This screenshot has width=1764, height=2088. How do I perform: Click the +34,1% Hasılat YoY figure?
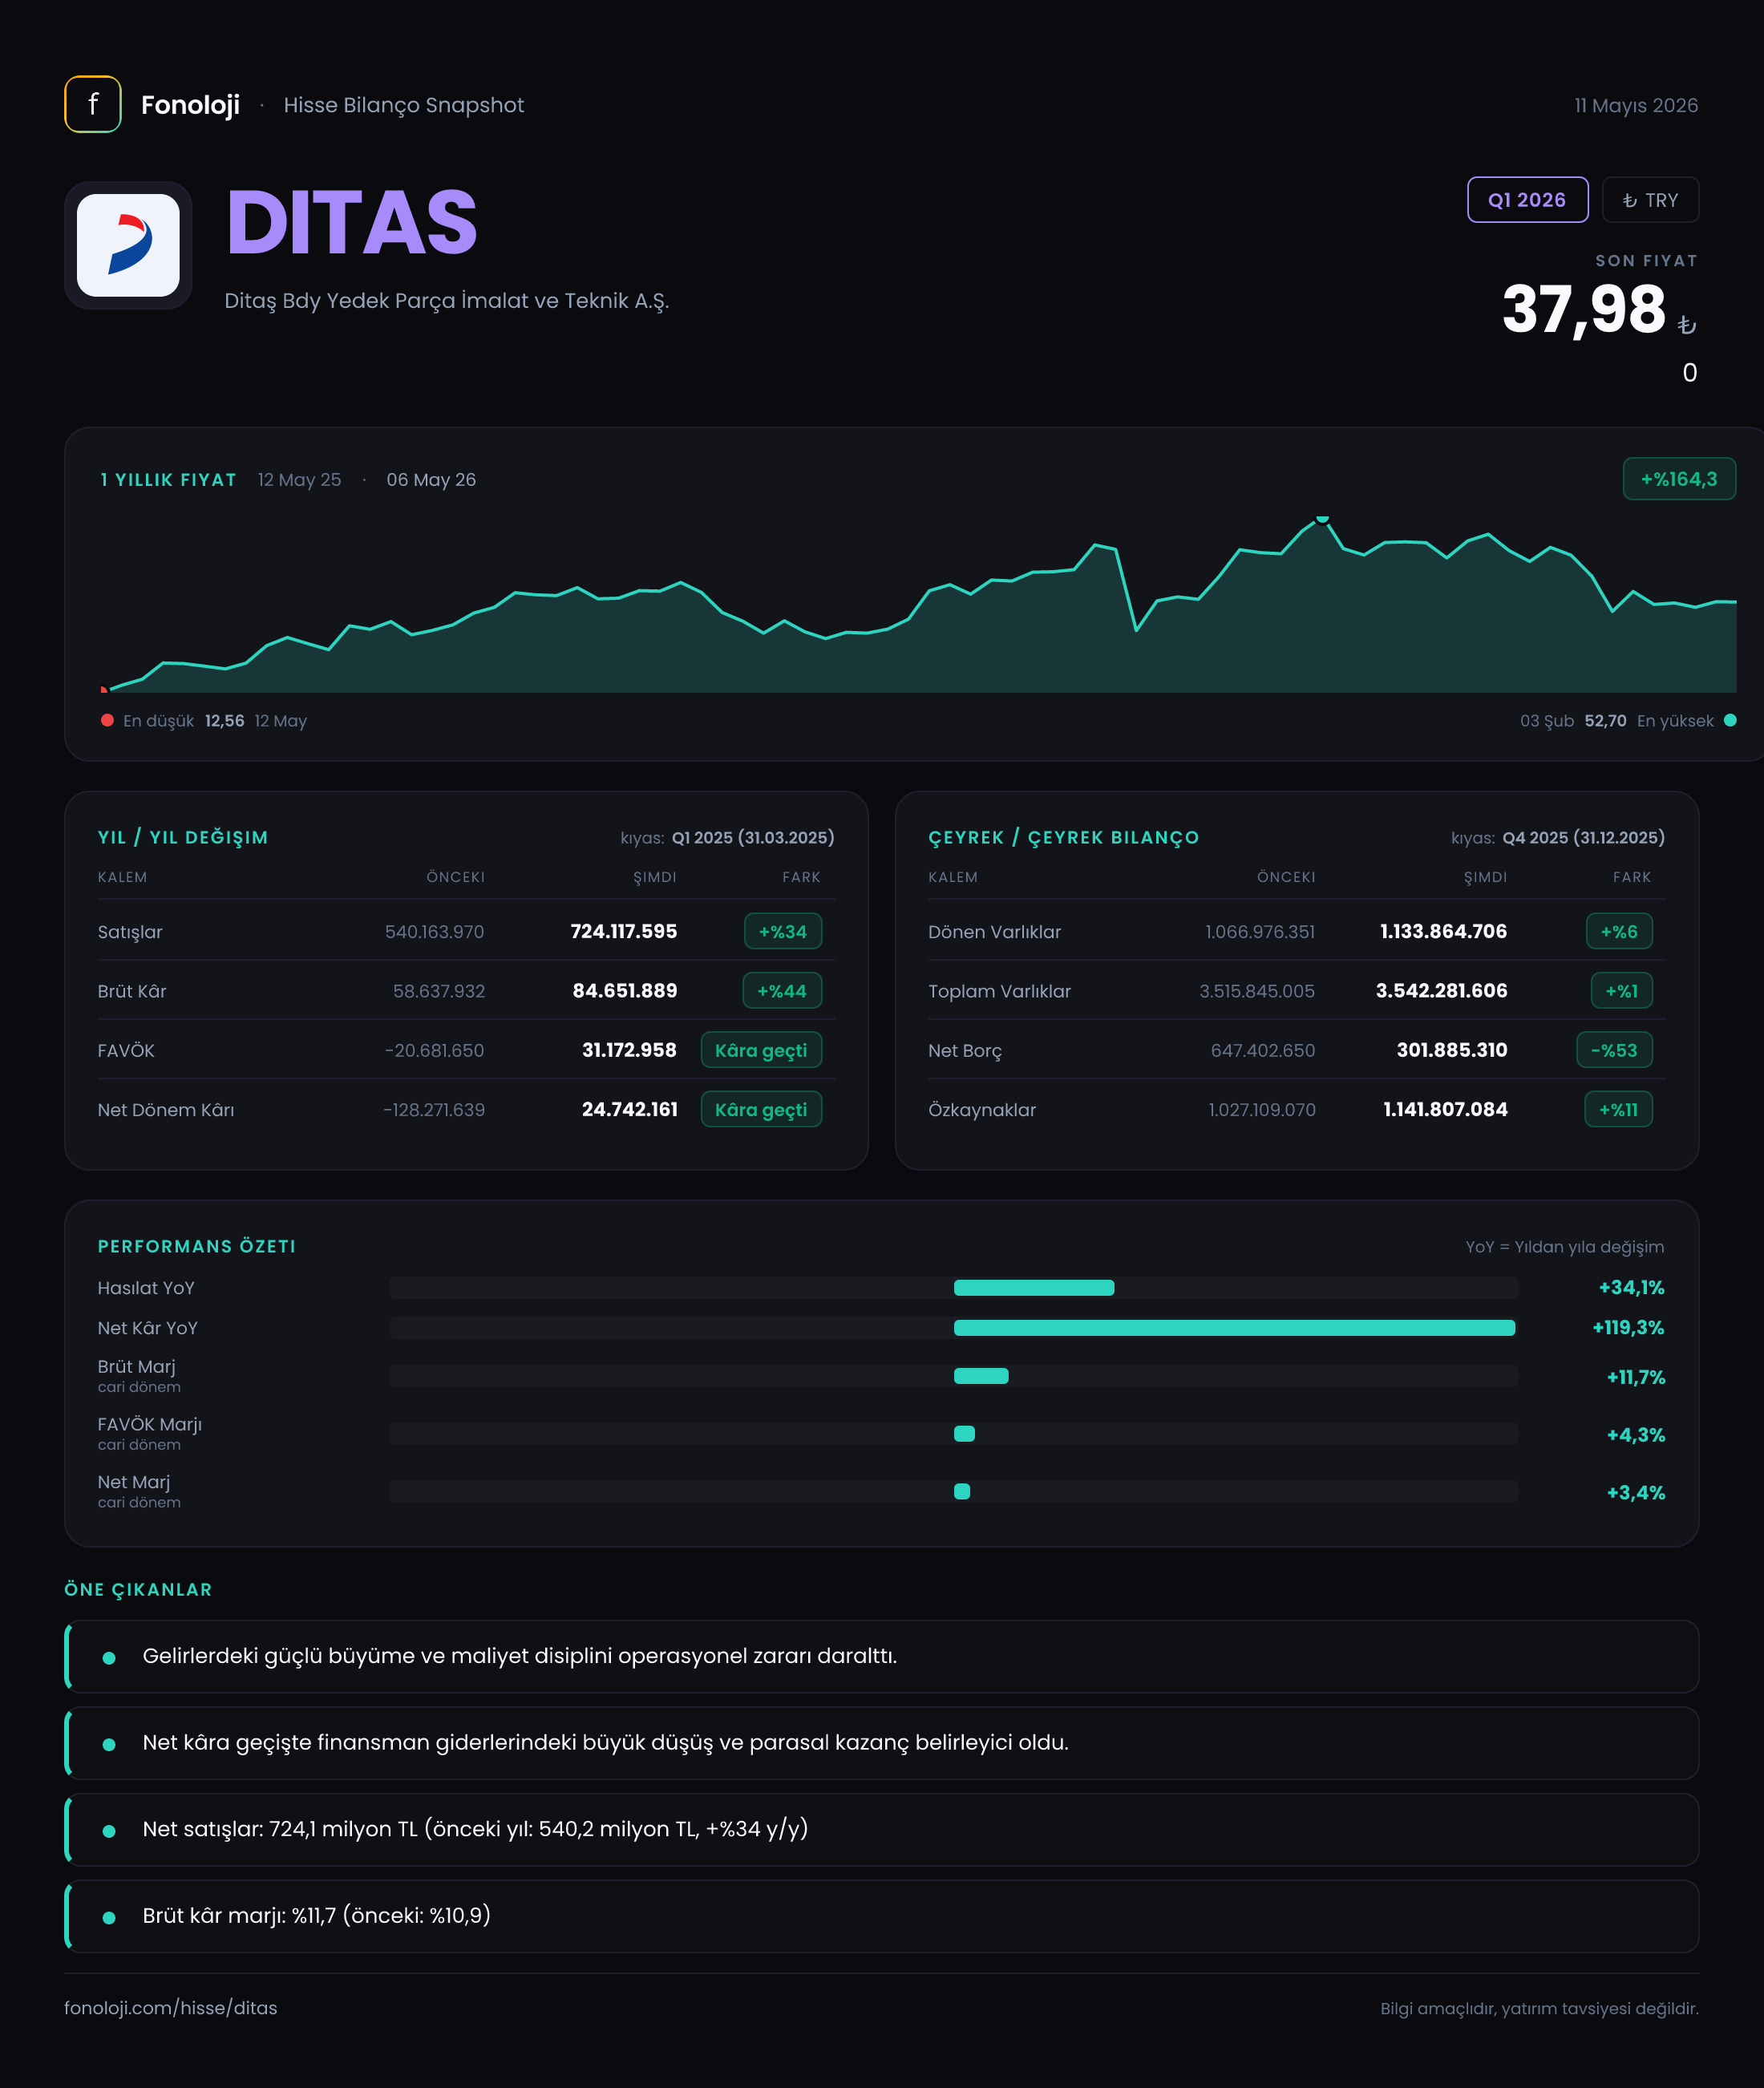point(1631,1288)
